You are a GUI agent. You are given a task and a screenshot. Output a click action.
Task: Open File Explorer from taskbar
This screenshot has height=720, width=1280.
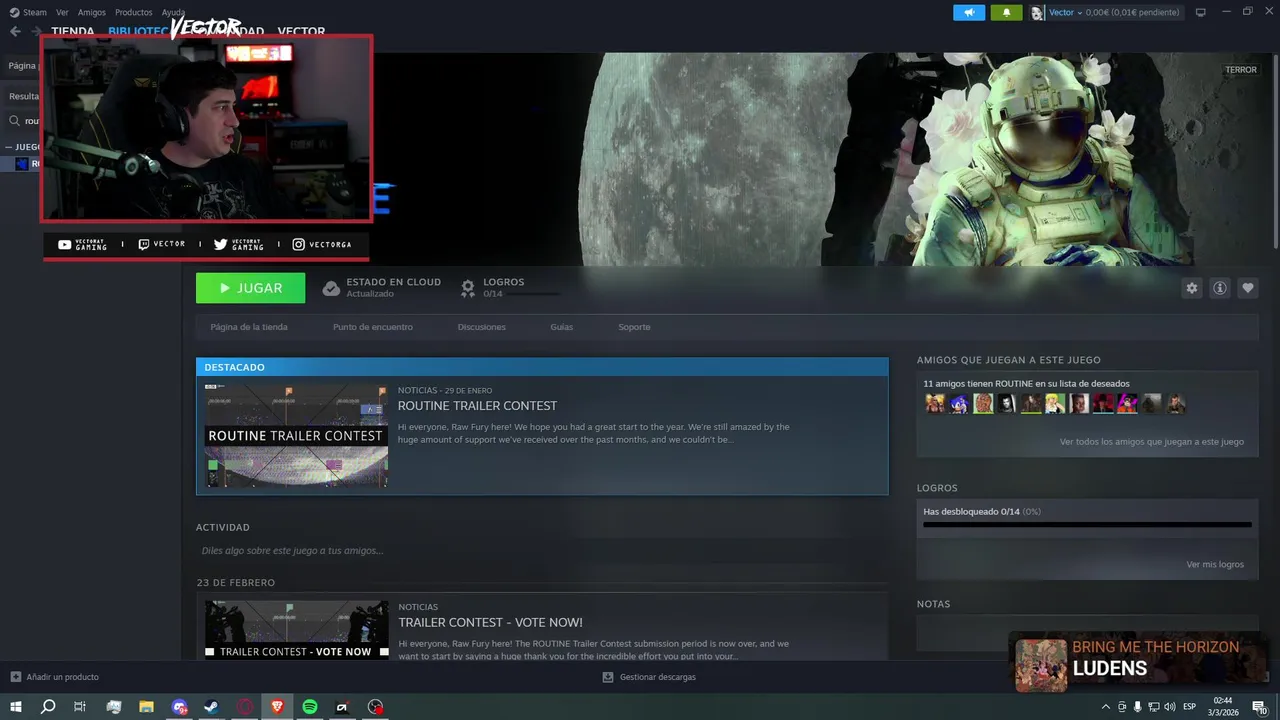tap(146, 707)
